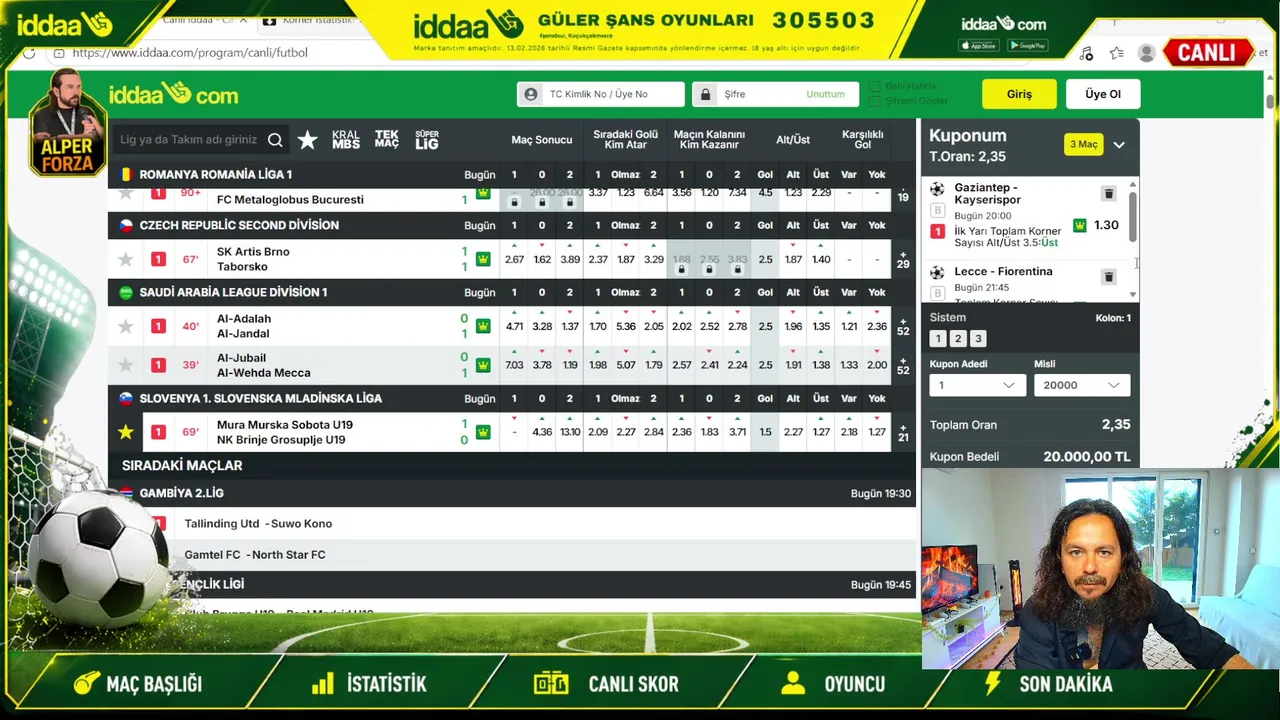1280x720 pixels.
Task: Select odds 2.67 for SK Artis Brno win
Action: tap(514, 259)
